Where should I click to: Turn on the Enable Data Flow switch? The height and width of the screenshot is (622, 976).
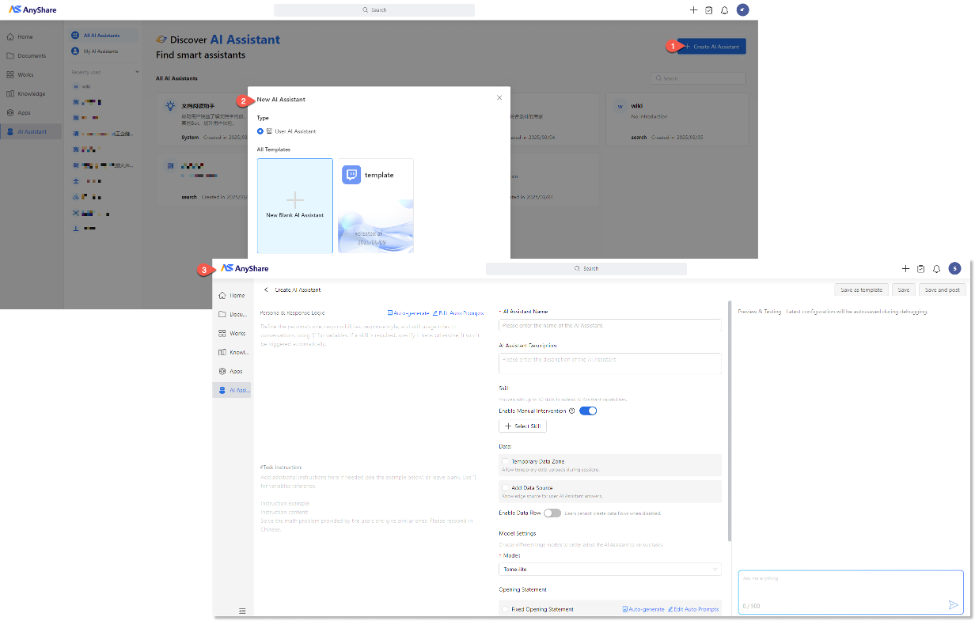[x=552, y=513]
